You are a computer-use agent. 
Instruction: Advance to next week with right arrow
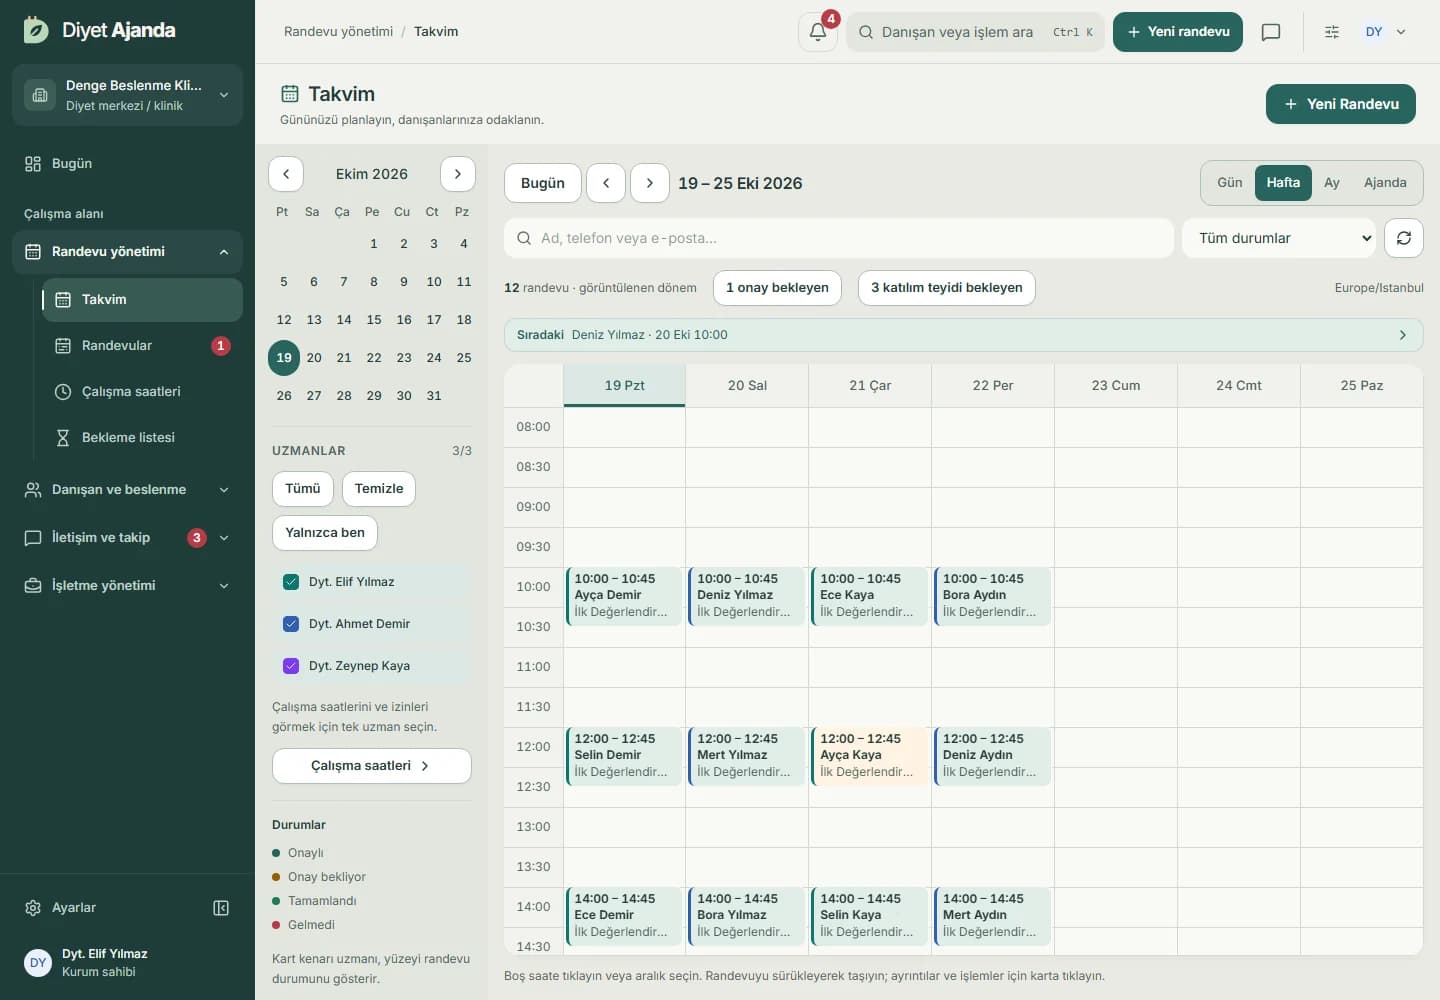coord(650,183)
